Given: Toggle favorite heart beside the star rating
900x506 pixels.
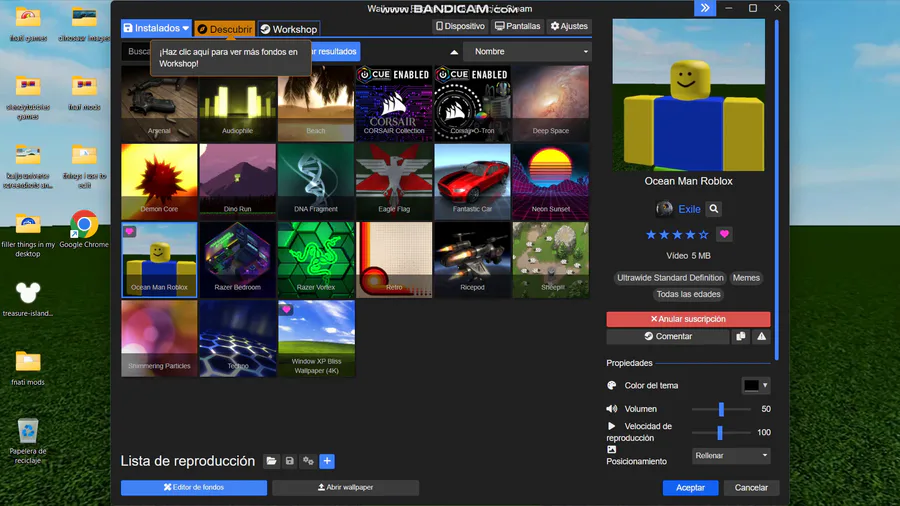Looking at the screenshot, I should [724, 234].
